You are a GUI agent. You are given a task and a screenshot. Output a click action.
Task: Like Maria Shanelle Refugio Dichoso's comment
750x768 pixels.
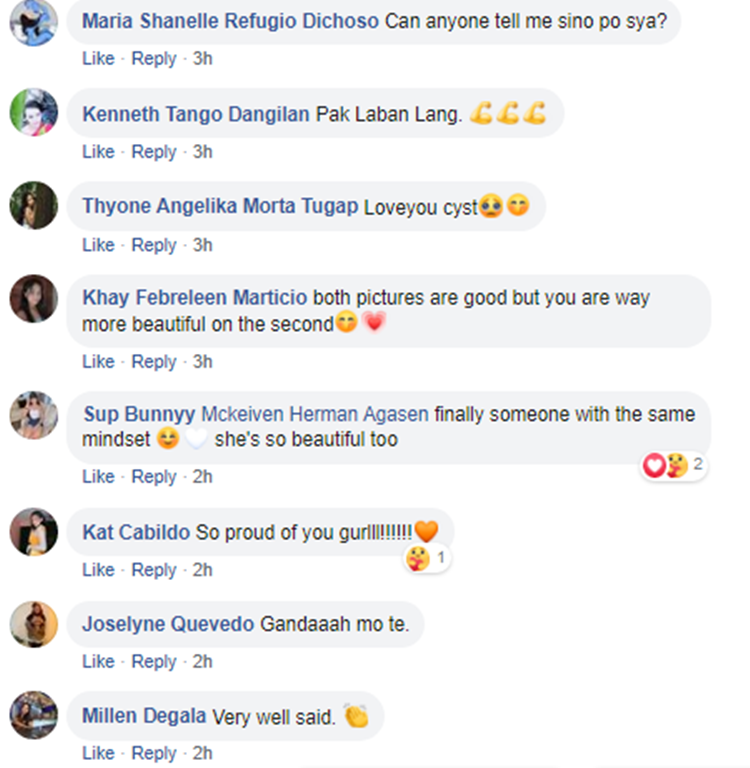(98, 59)
